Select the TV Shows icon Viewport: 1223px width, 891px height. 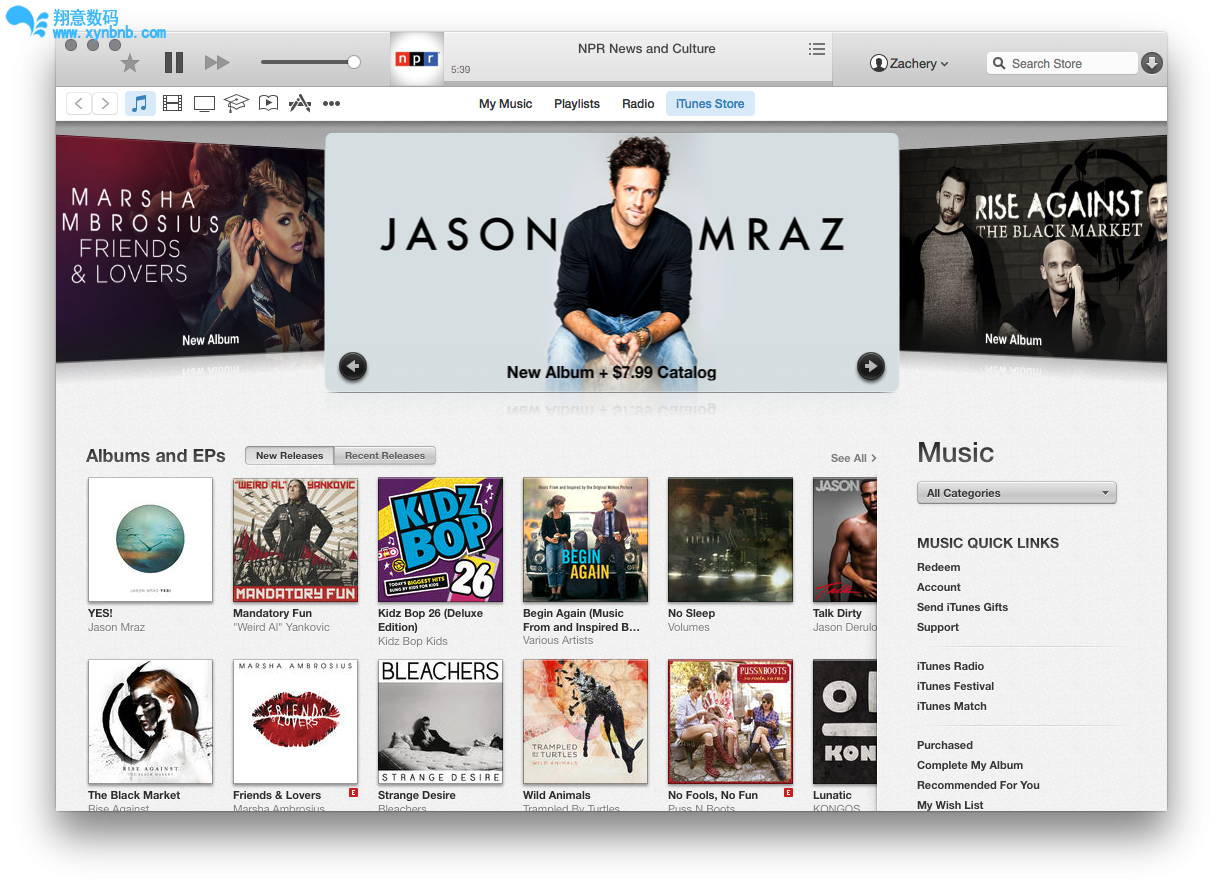coord(205,103)
